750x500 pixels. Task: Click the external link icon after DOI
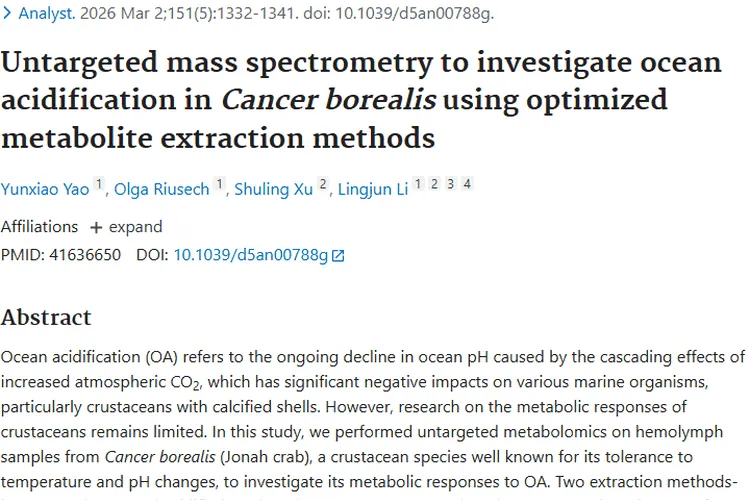click(338, 256)
